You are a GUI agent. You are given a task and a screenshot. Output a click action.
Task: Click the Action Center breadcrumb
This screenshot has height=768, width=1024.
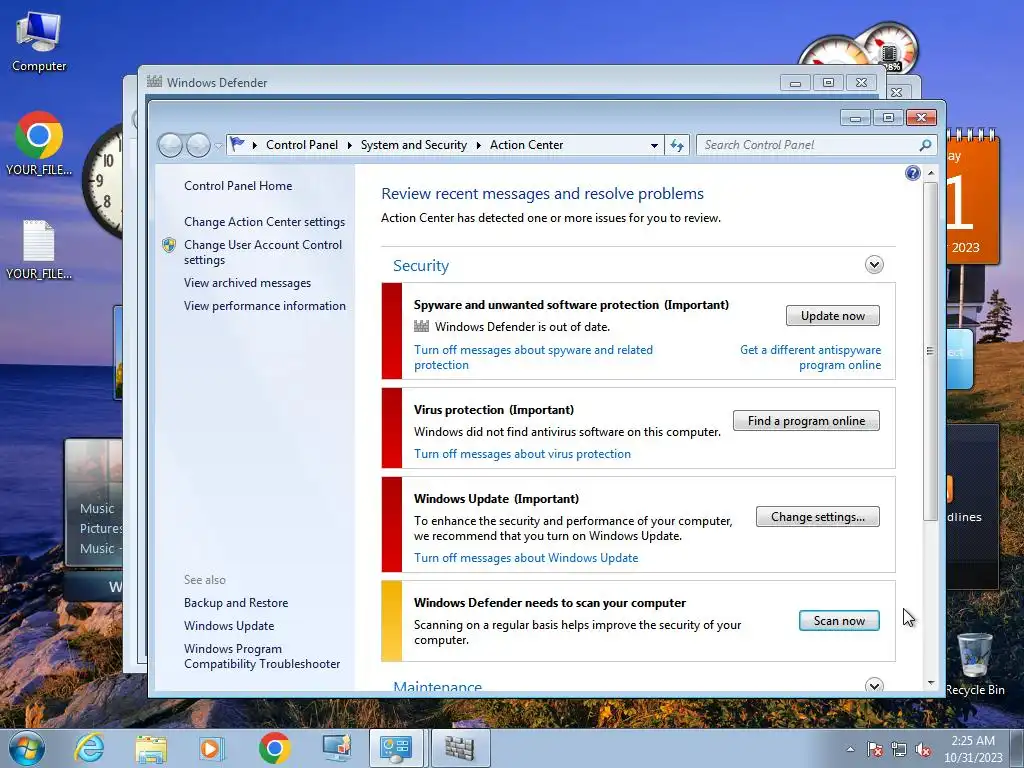click(526, 145)
